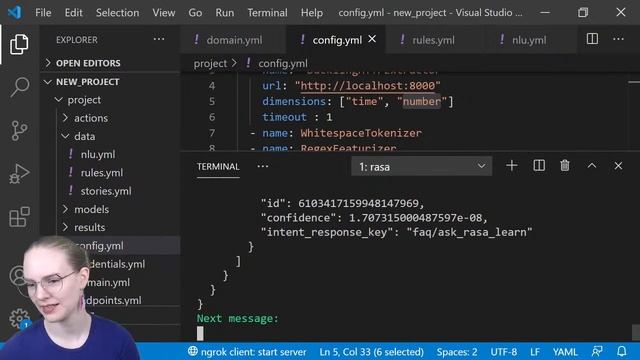Open the Selection menu
640x360 pixels.
[118, 13]
